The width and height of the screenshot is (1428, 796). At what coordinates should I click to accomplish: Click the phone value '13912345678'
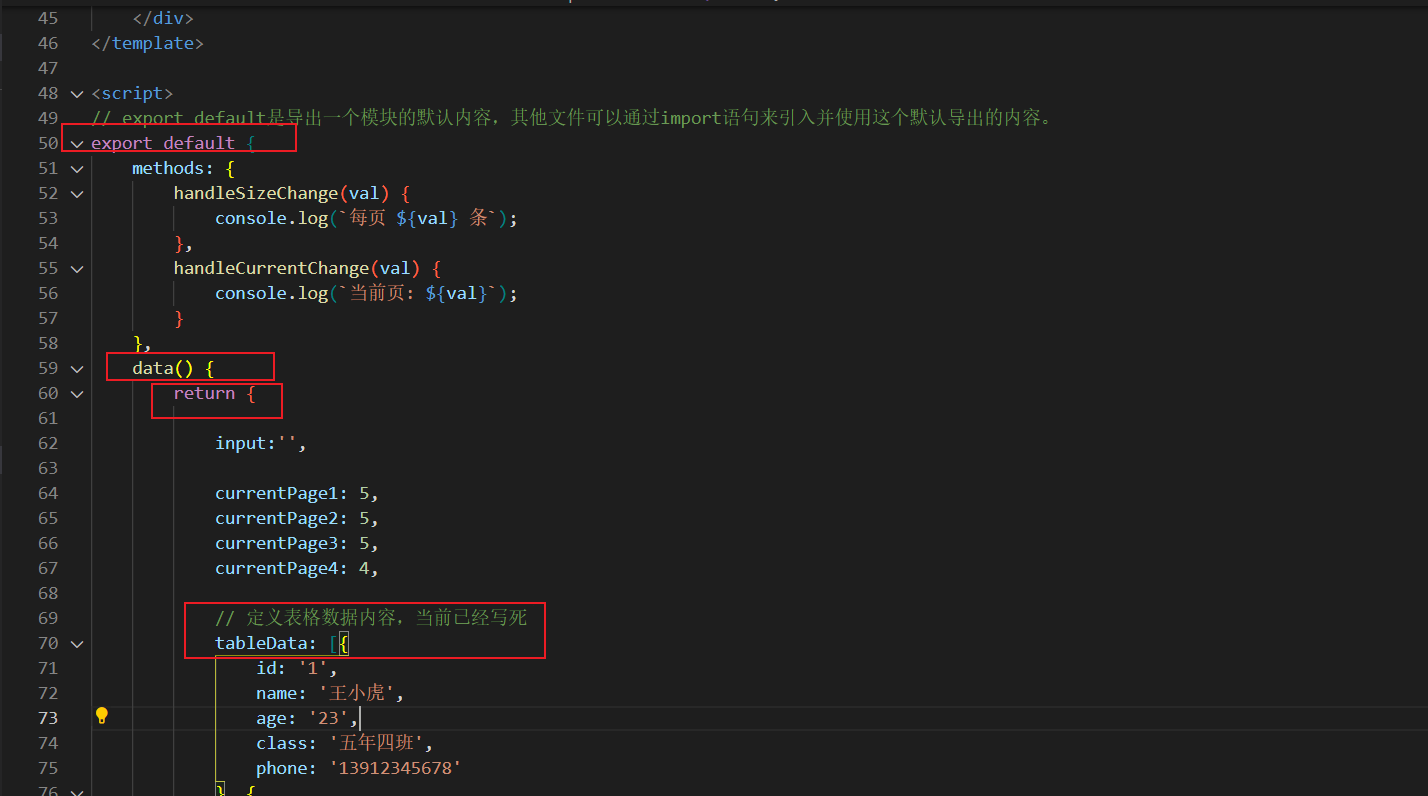click(x=396, y=768)
